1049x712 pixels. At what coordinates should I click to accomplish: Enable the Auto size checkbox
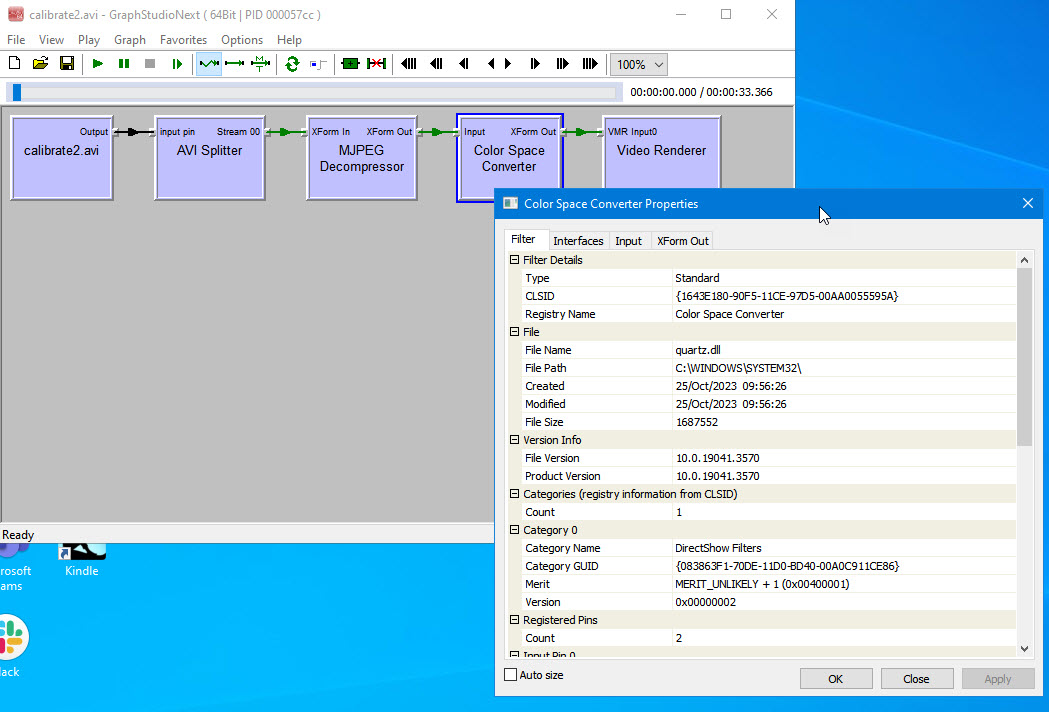[x=511, y=675]
